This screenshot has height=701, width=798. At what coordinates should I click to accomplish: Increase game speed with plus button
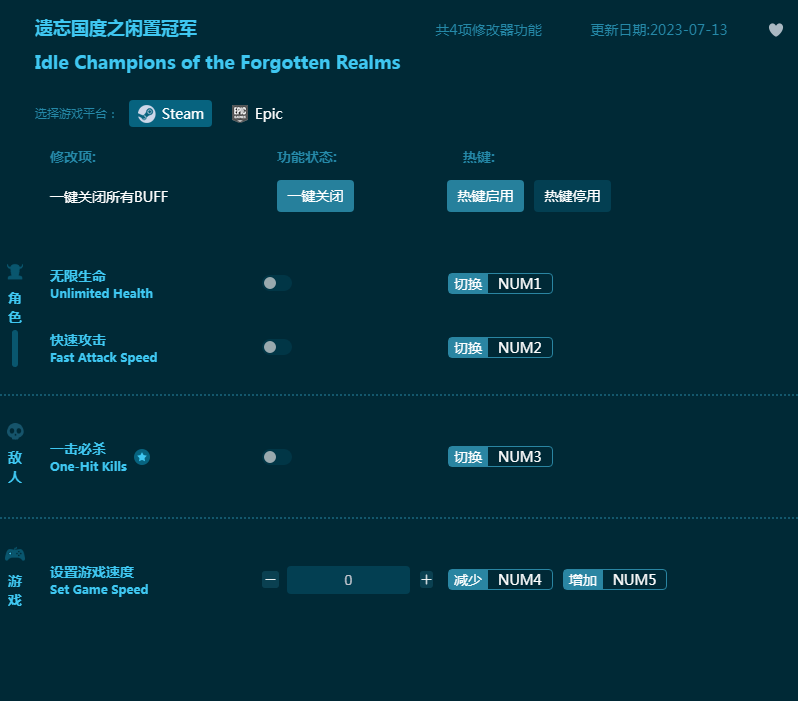point(426,580)
